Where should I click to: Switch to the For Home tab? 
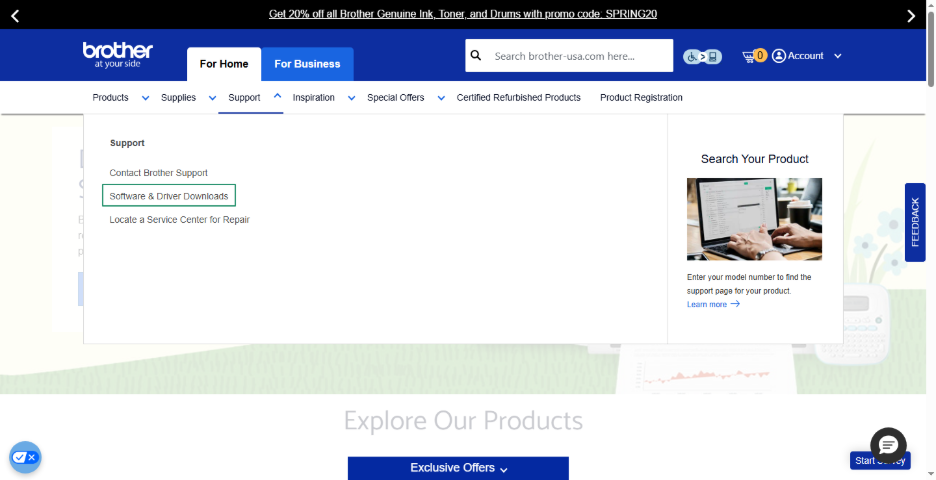tap(224, 64)
